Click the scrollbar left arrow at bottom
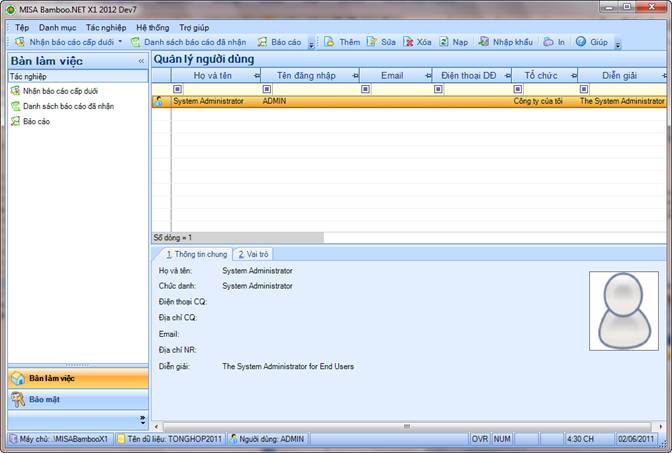This screenshot has width=672, height=453. 156,426
